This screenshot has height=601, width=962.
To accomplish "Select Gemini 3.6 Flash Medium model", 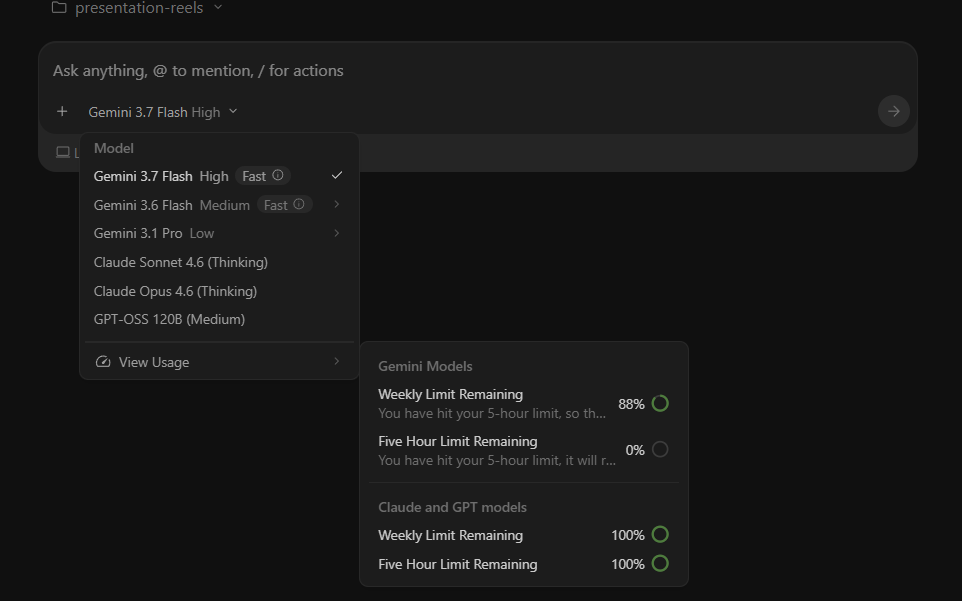I will (x=218, y=205).
